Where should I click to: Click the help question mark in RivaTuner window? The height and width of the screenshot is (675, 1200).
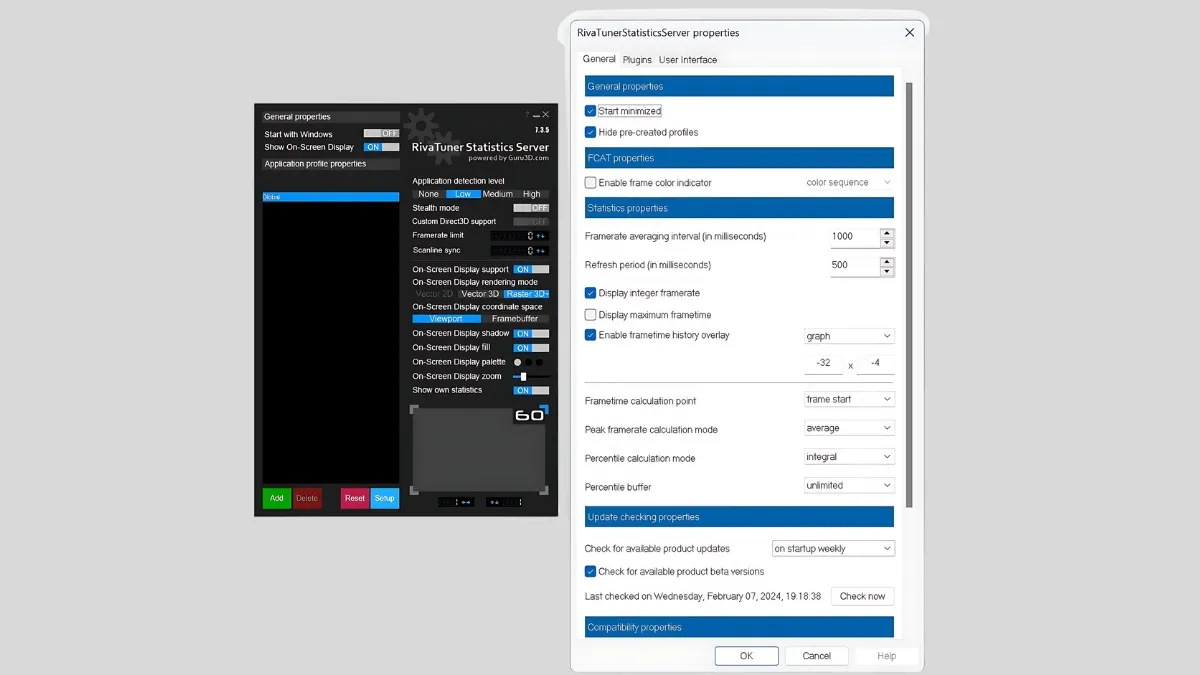[x=527, y=115]
